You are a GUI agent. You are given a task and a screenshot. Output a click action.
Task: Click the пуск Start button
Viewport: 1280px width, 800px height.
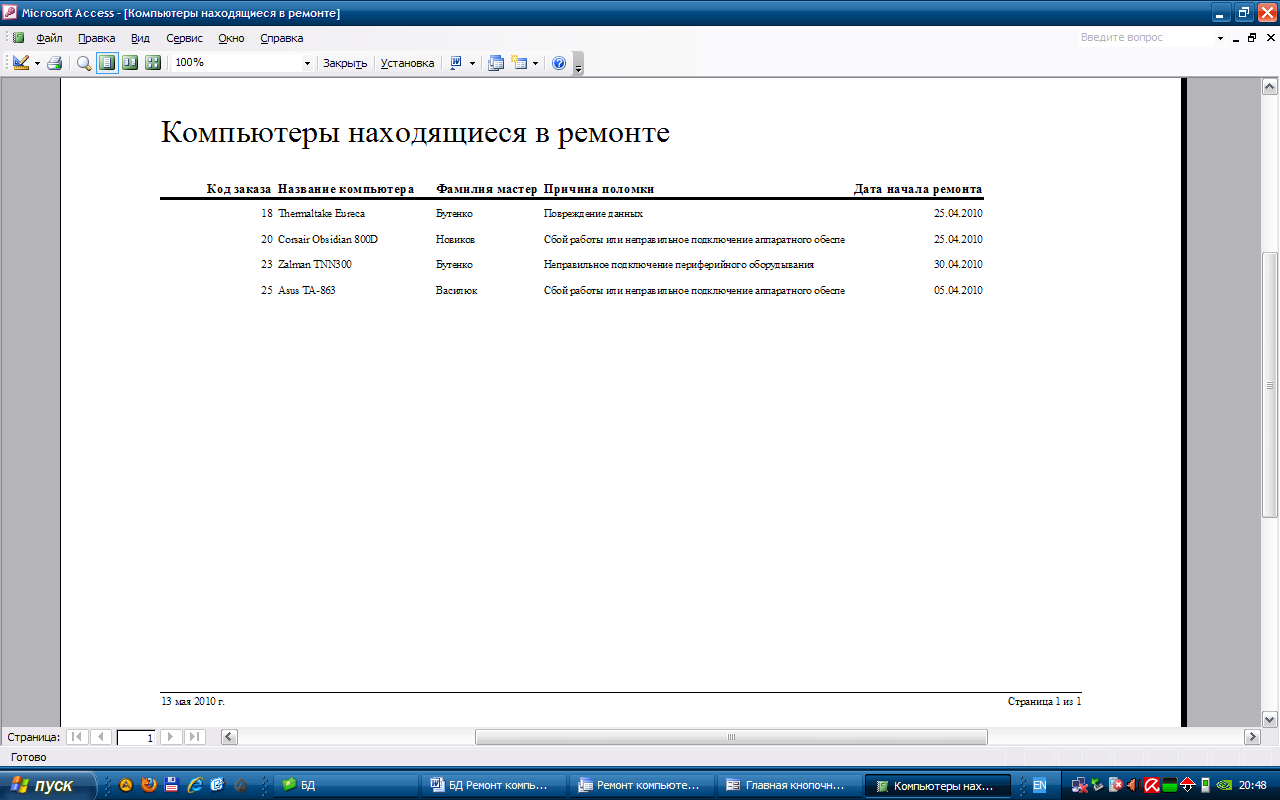point(48,785)
